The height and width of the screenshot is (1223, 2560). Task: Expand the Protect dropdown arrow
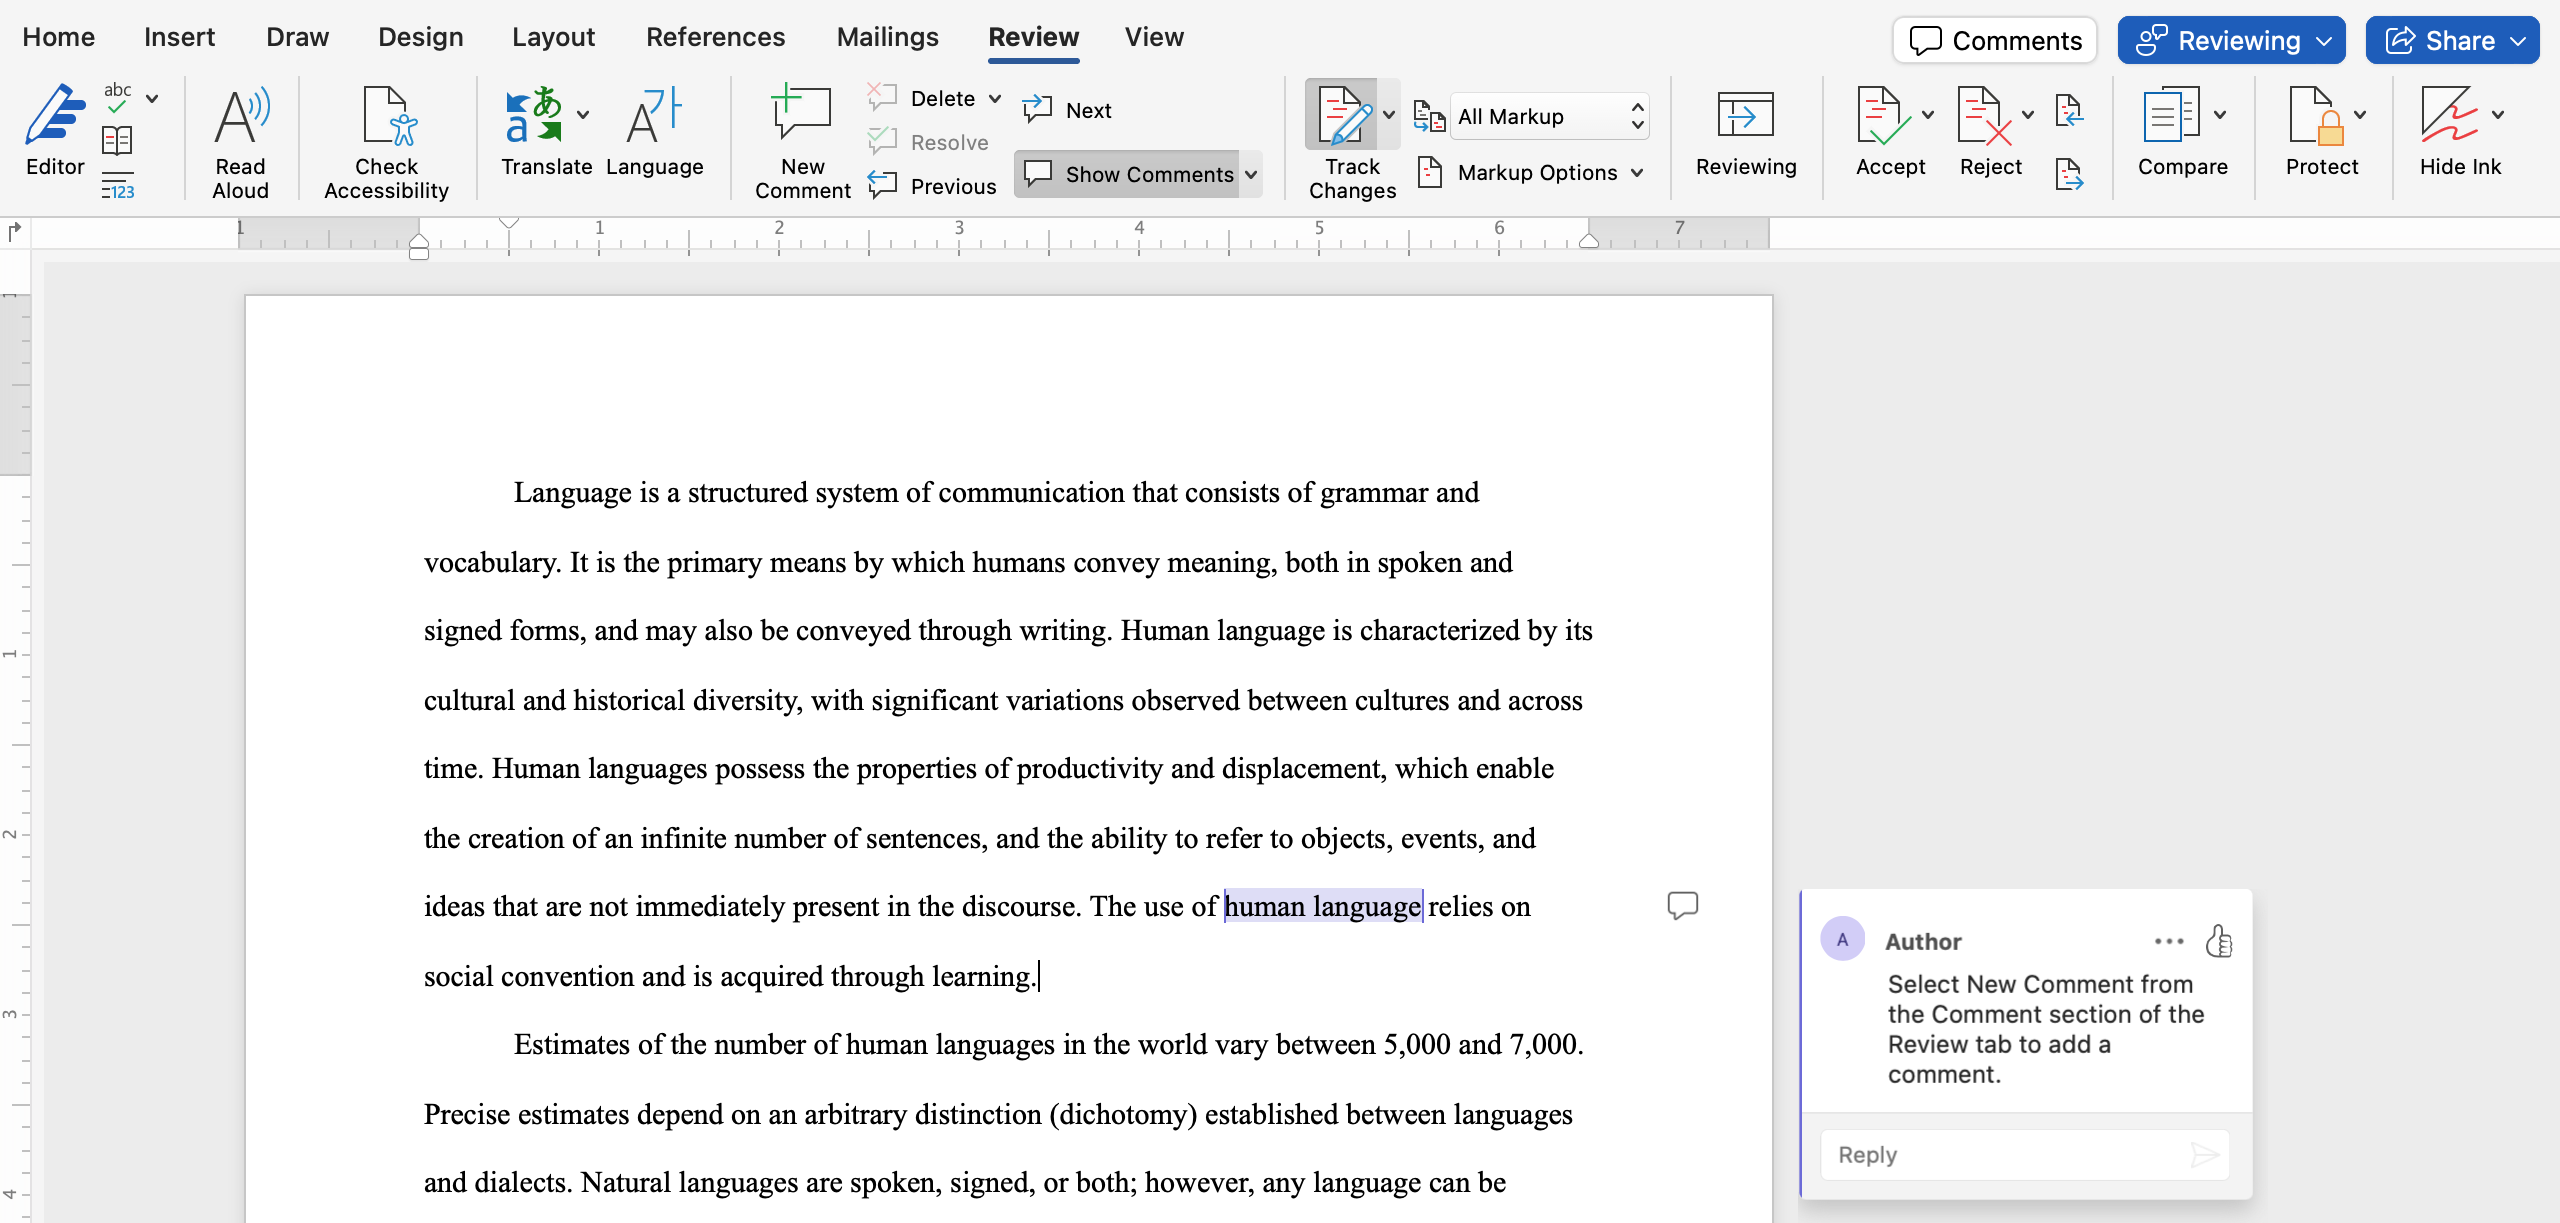[2360, 115]
